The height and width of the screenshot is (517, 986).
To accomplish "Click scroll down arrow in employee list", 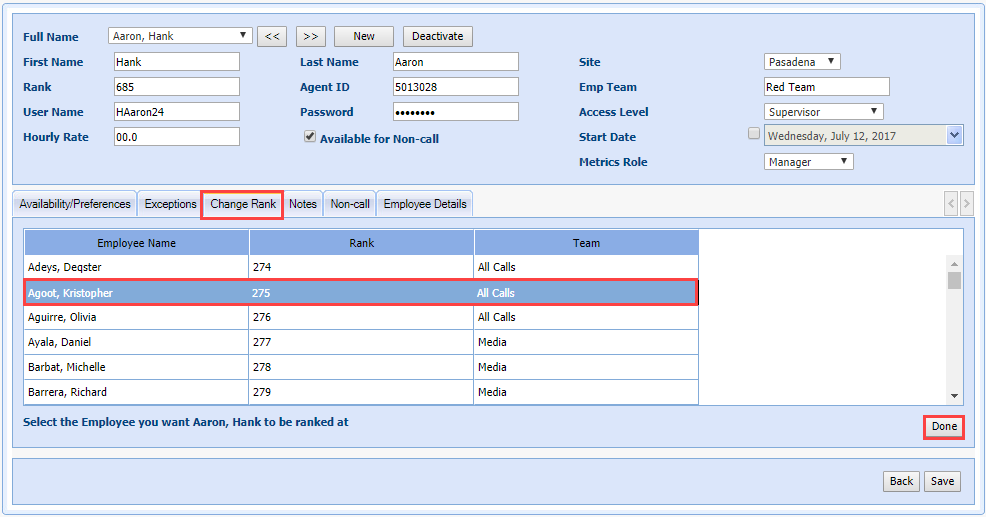I will tap(954, 396).
